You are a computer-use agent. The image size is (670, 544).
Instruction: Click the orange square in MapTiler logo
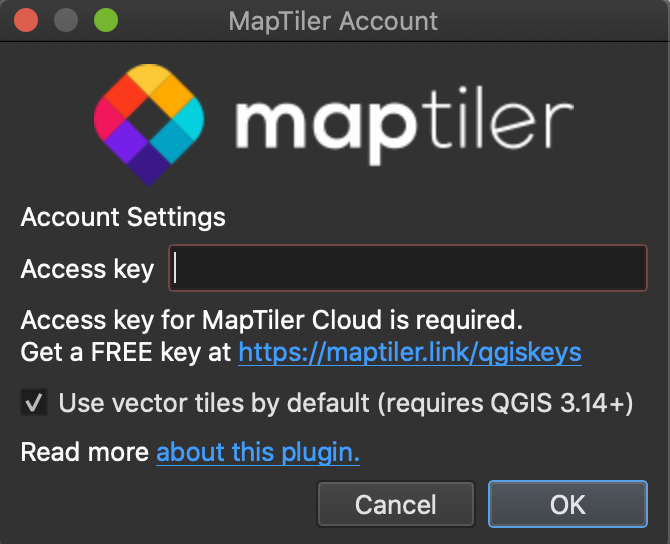pos(172,96)
